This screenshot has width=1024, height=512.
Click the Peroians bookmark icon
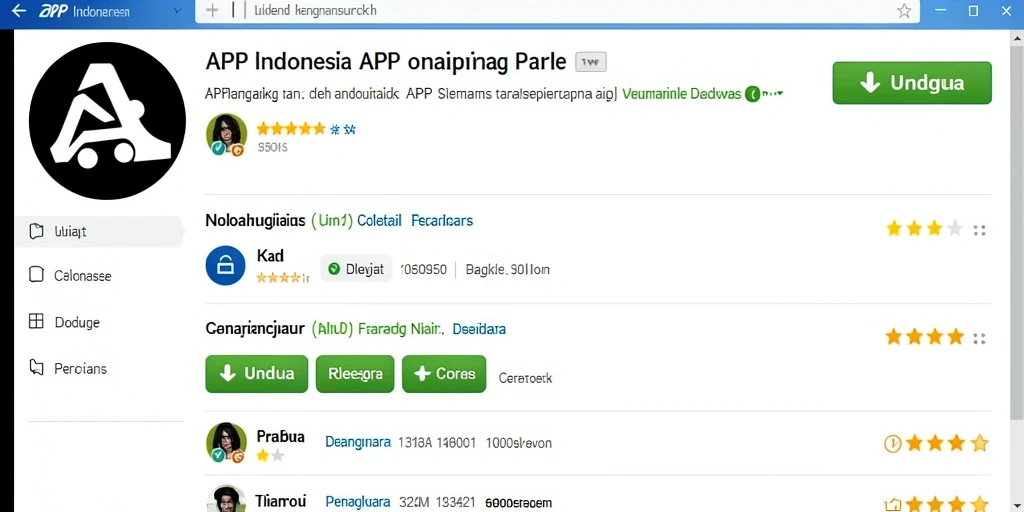37,368
